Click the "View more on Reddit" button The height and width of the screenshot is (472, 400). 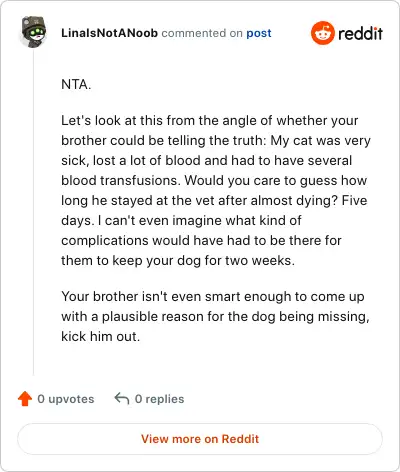tap(200, 439)
